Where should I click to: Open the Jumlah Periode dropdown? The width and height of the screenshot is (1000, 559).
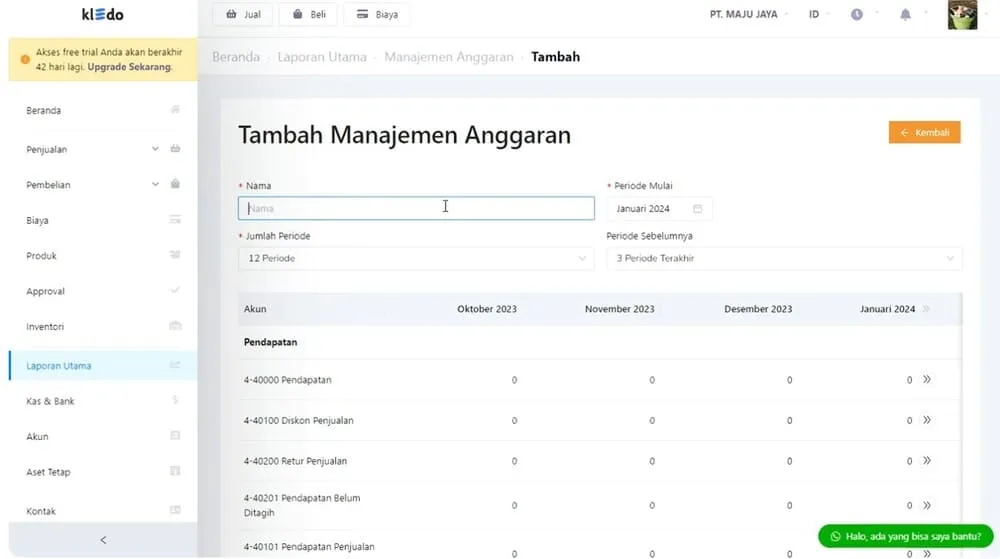(x=416, y=258)
